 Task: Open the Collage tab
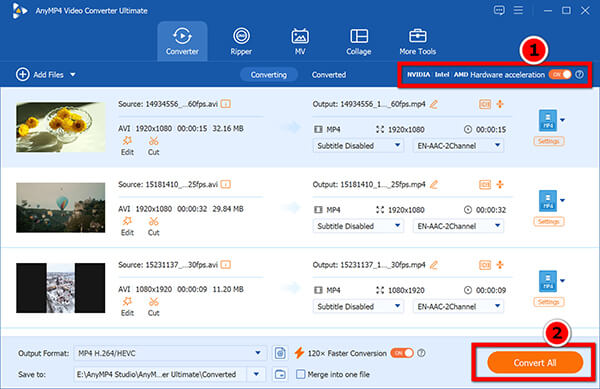[x=359, y=41]
